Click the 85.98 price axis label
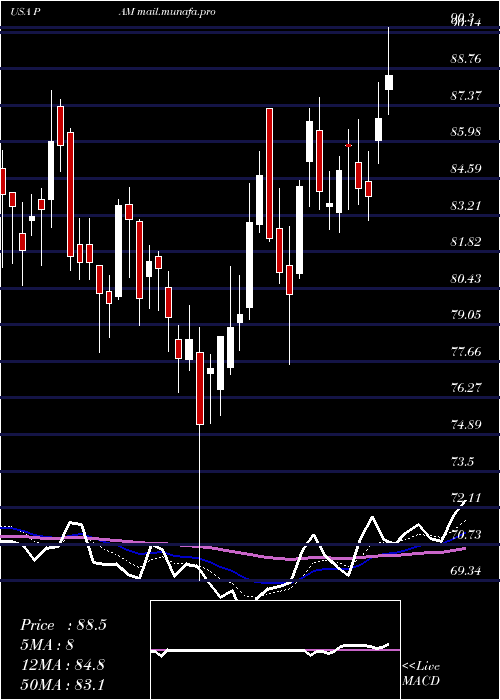The image size is (500, 700). (466, 132)
